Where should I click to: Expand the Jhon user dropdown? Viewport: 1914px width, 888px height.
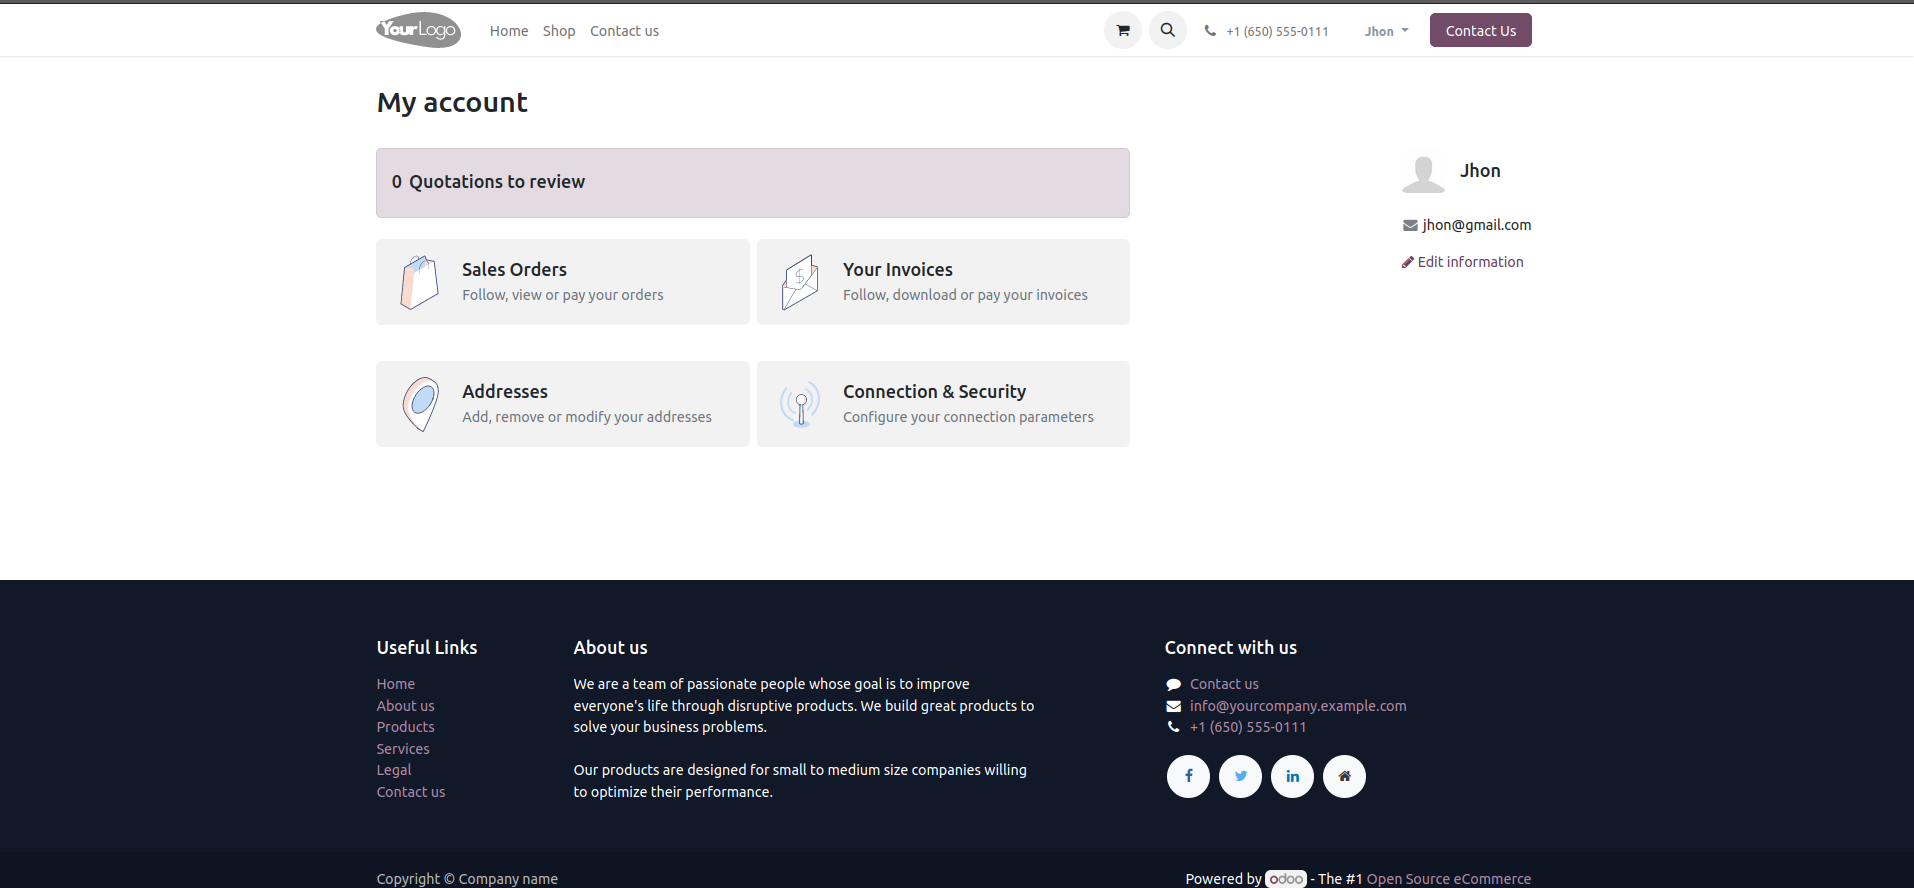1386,31
